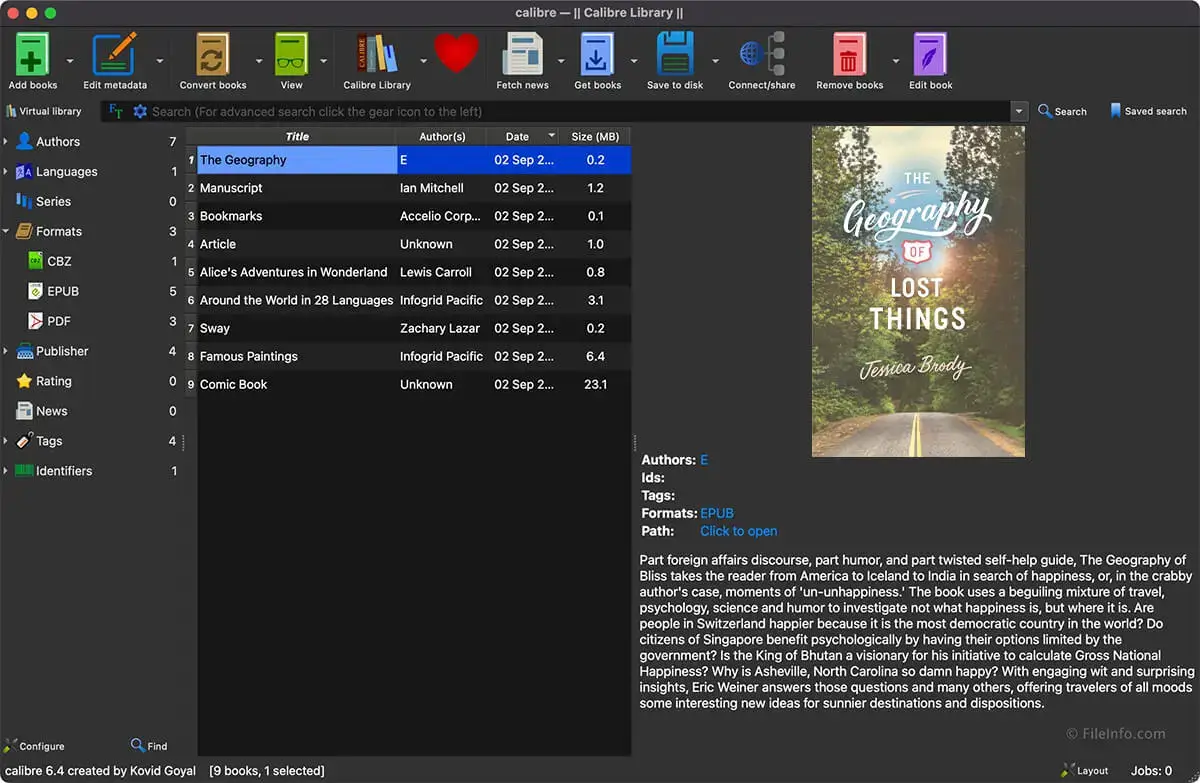Click the Fetch news icon
1200x783 pixels.
click(x=522, y=55)
